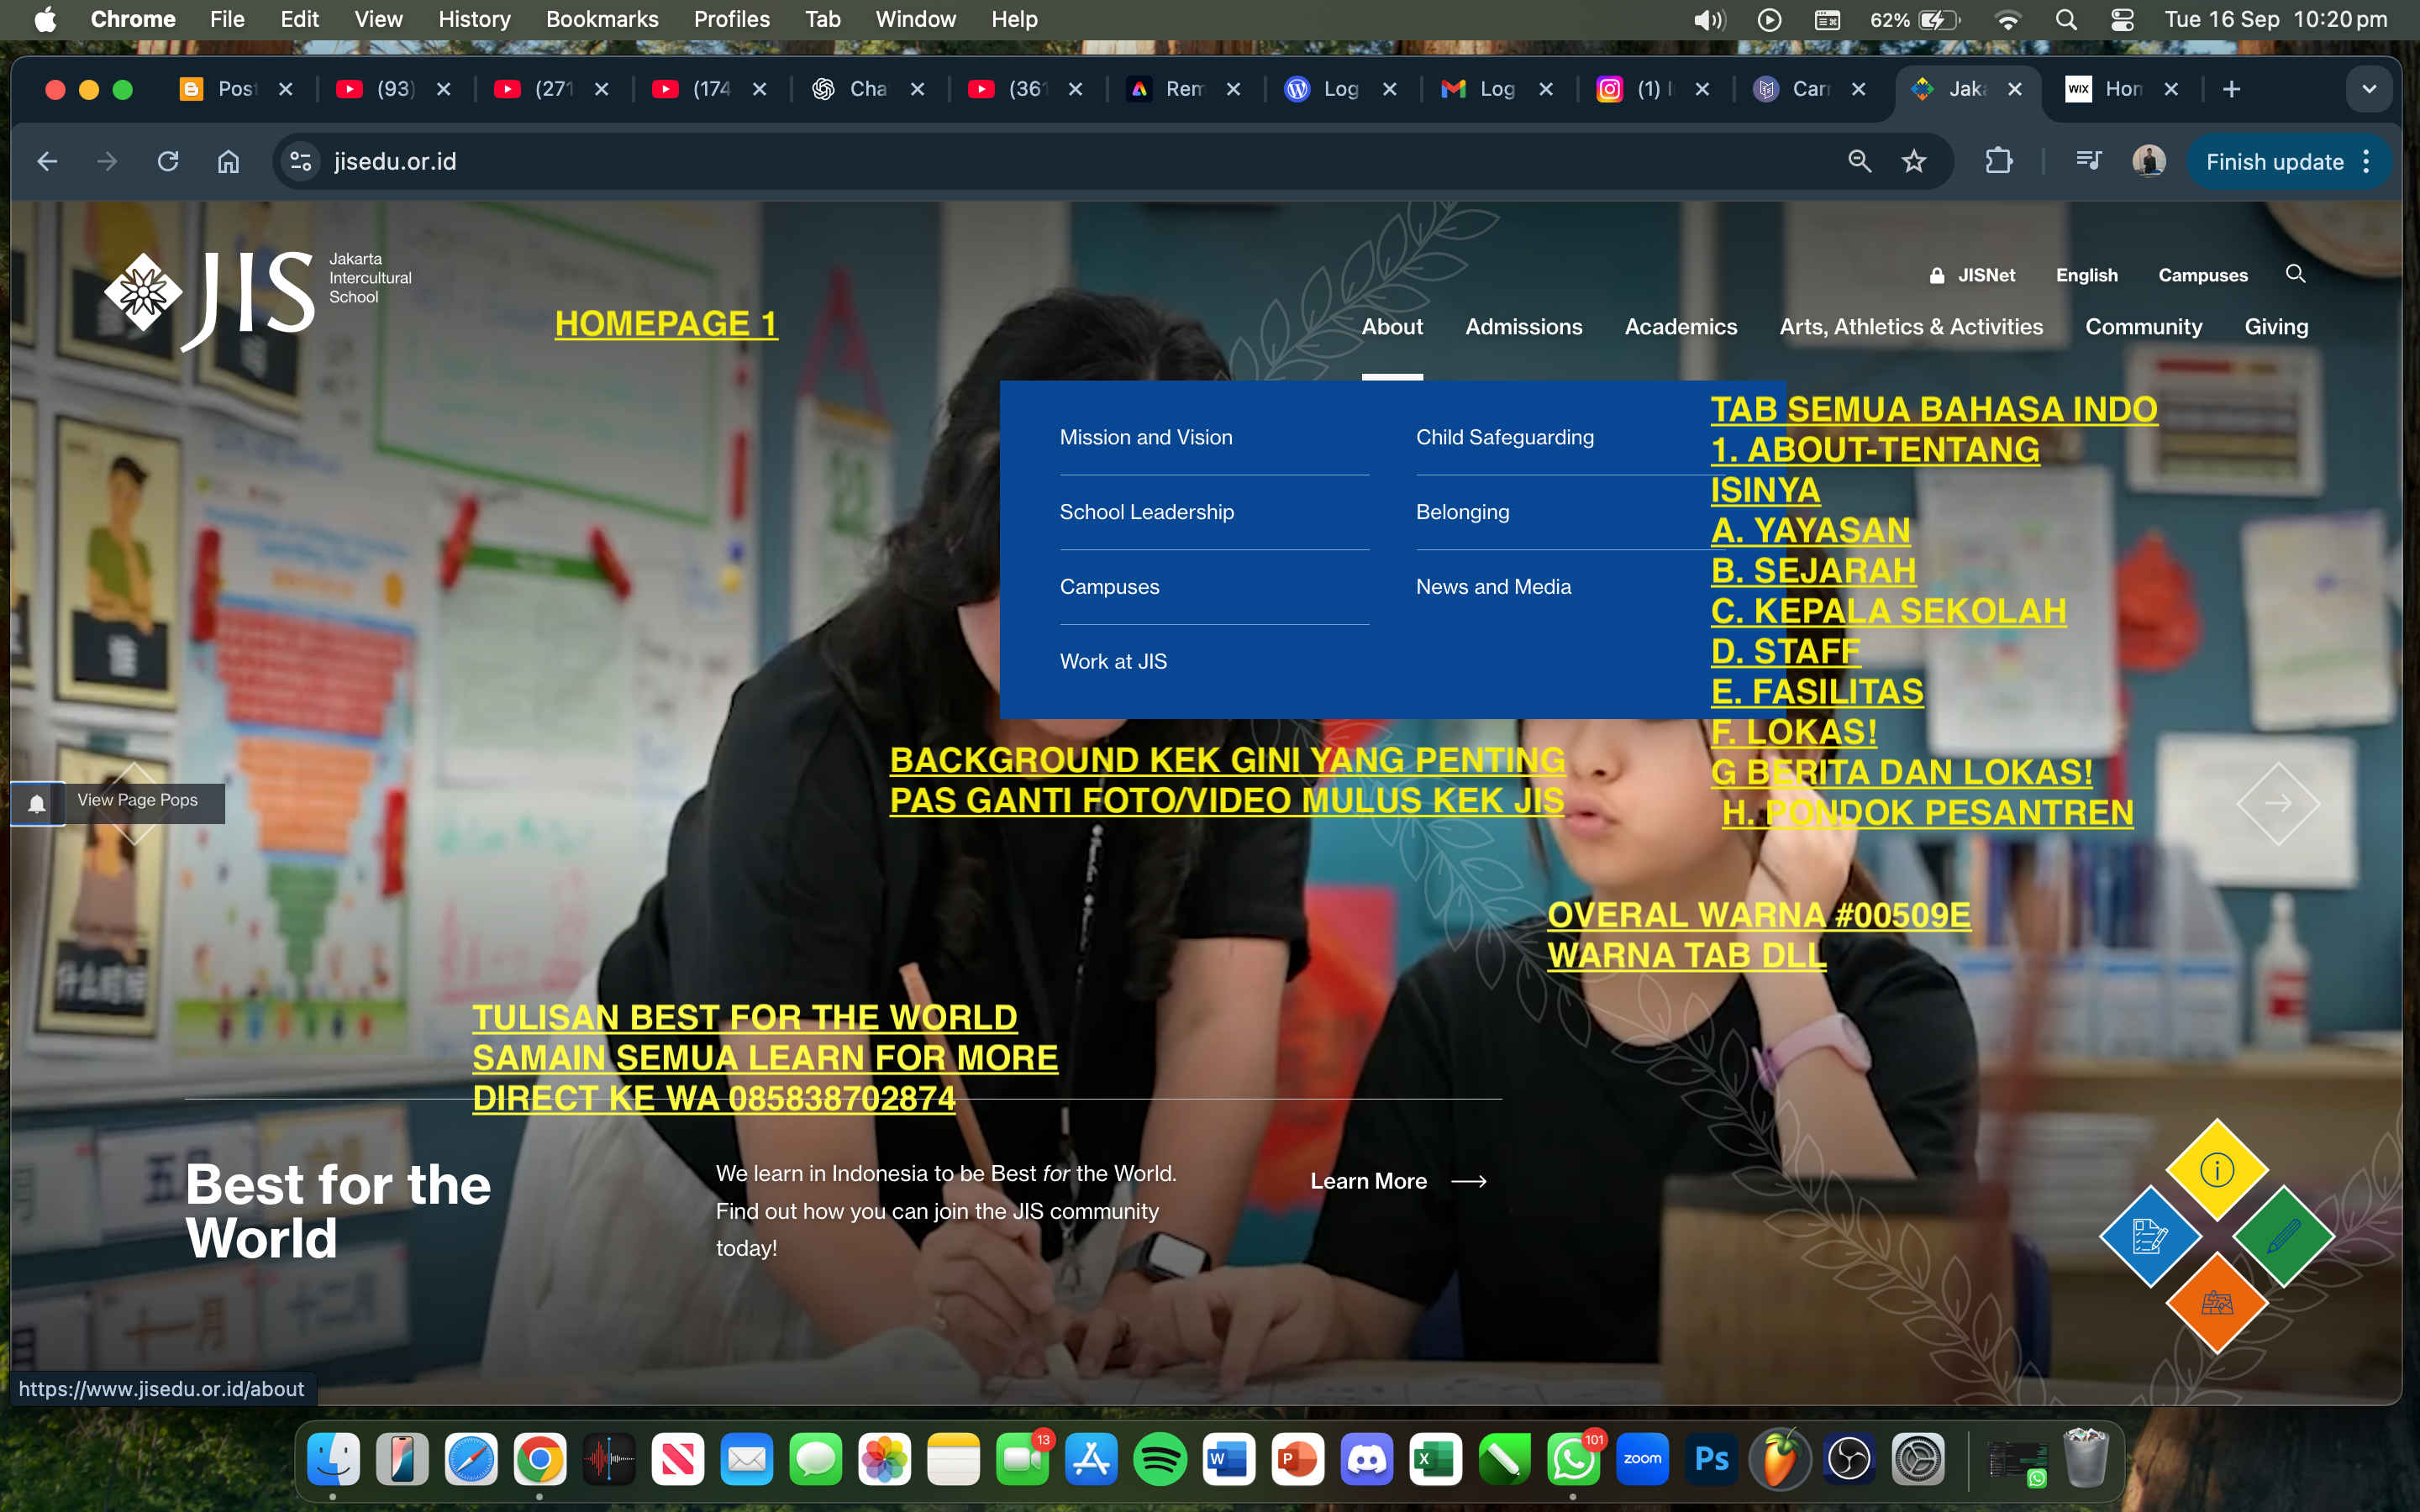Open the English language selector
The height and width of the screenshot is (1512, 2420).
click(2086, 275)
